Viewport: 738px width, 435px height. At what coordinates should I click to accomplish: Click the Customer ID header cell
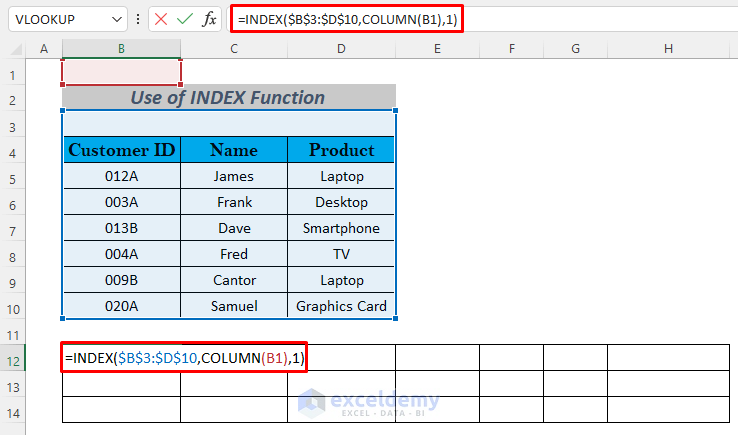[122, 150]
